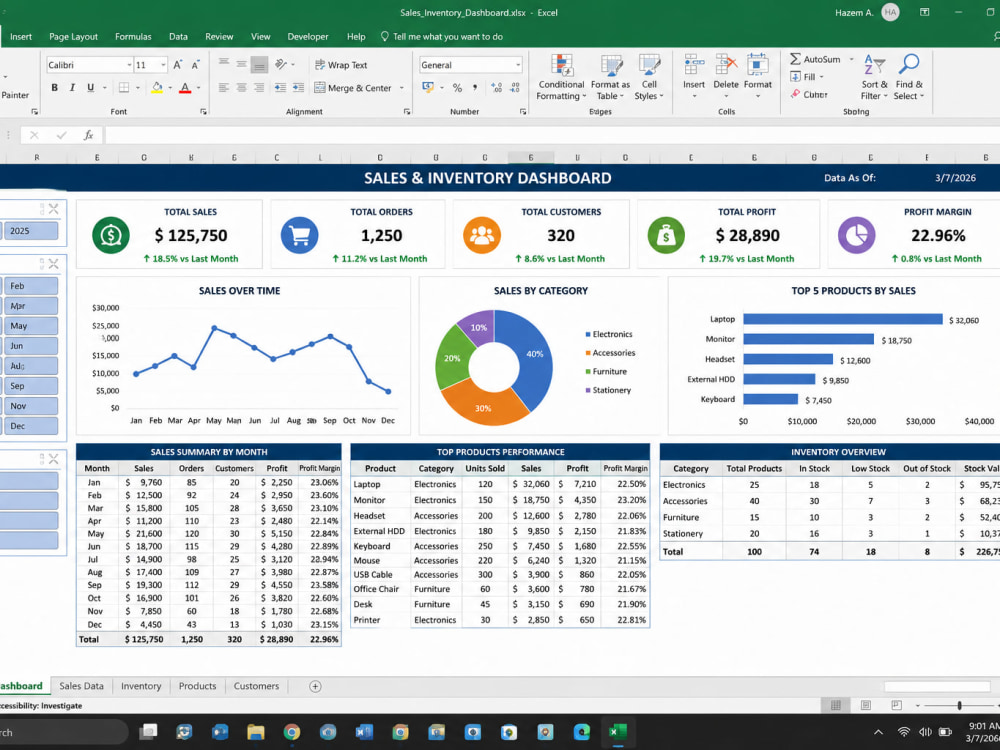The image size is (1000, 750).
Task: Toggle the Feb month slicer item
Action: pos(31,286)
